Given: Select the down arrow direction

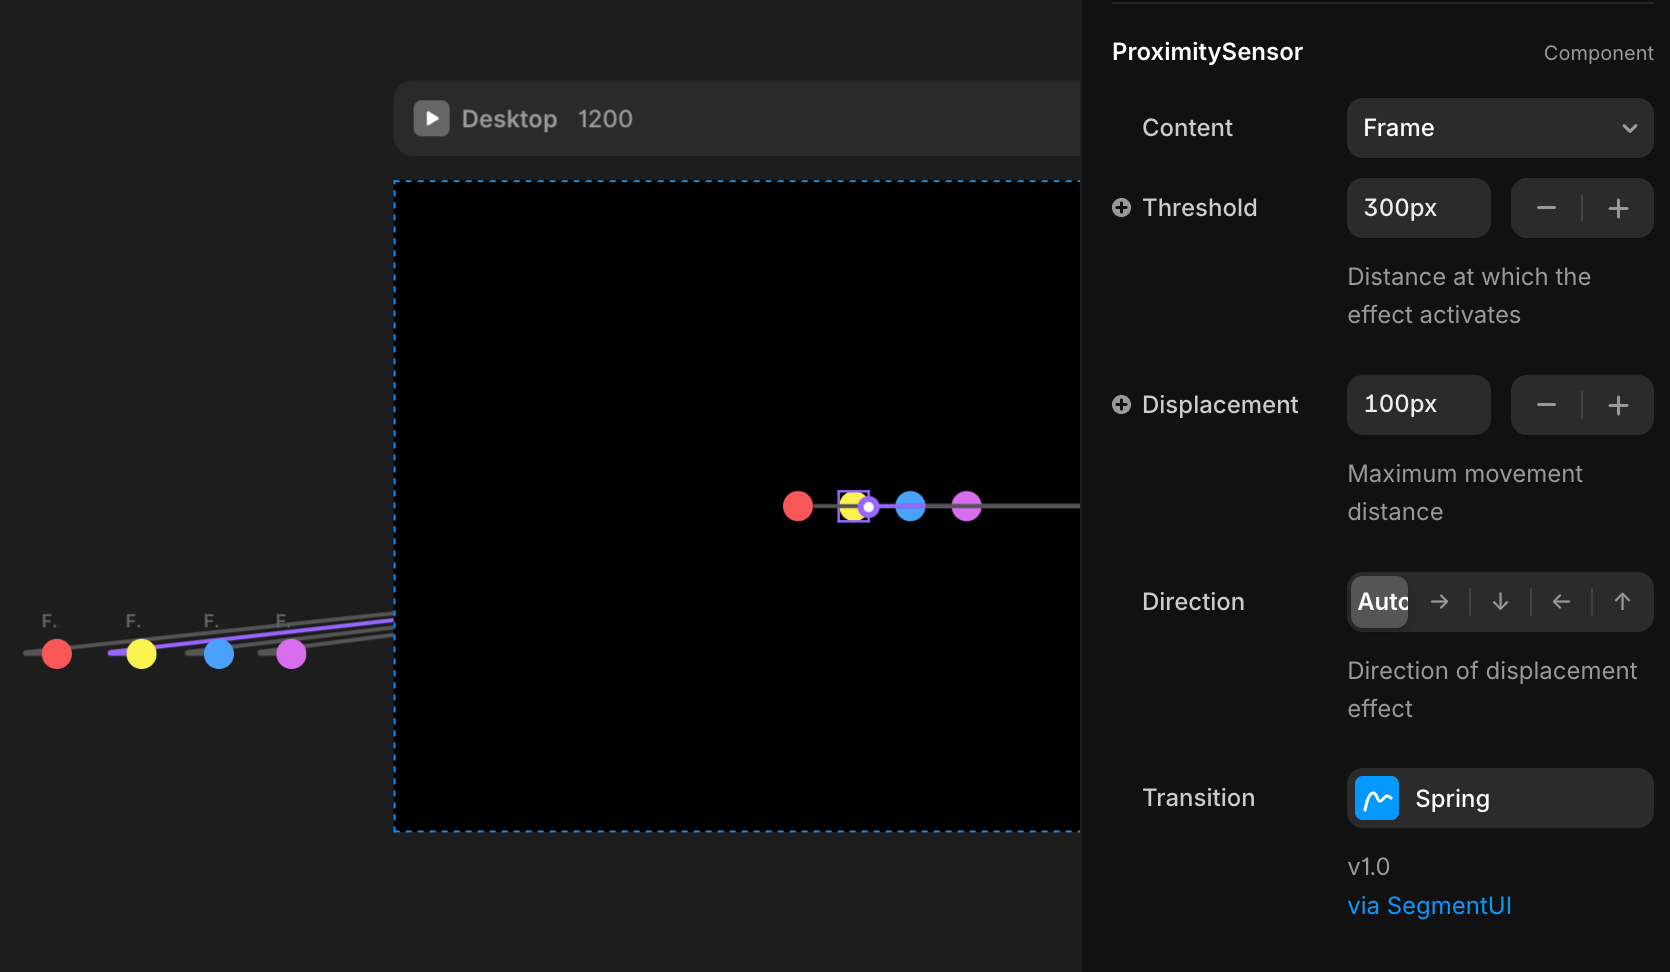Looking at the screenshot, I should (x=1500, y=602).
